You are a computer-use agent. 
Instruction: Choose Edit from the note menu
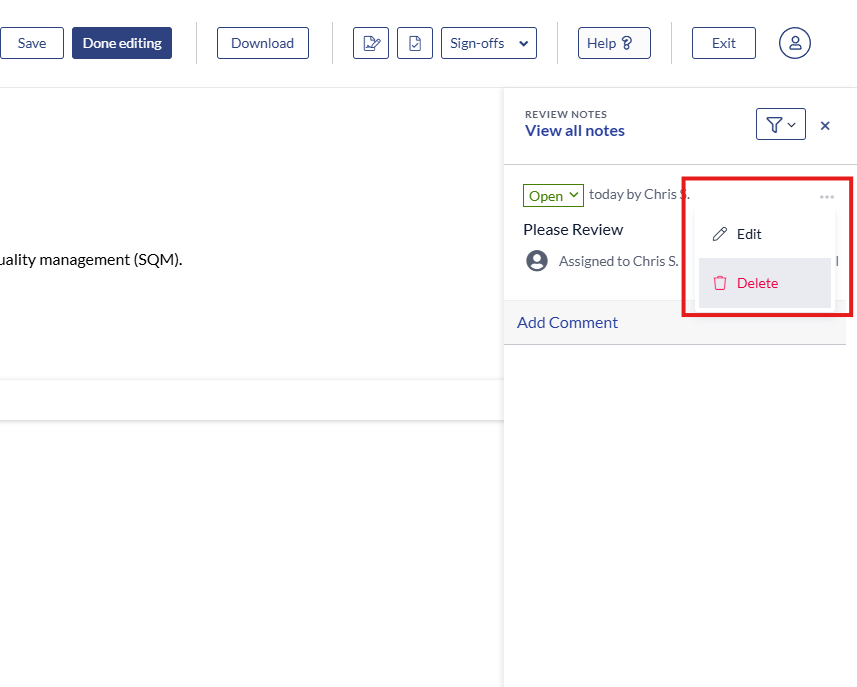tap(749, 234)
